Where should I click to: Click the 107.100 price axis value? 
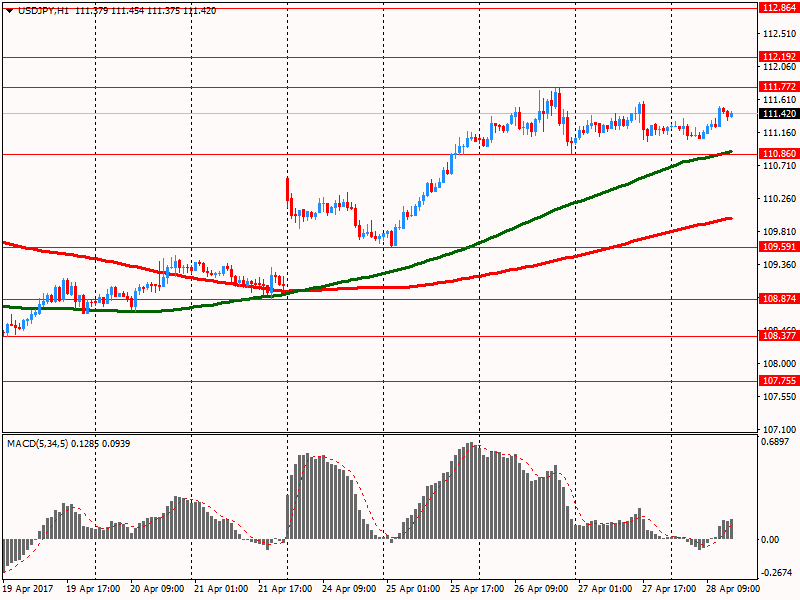pyautogui.click(x=779, y=430)
